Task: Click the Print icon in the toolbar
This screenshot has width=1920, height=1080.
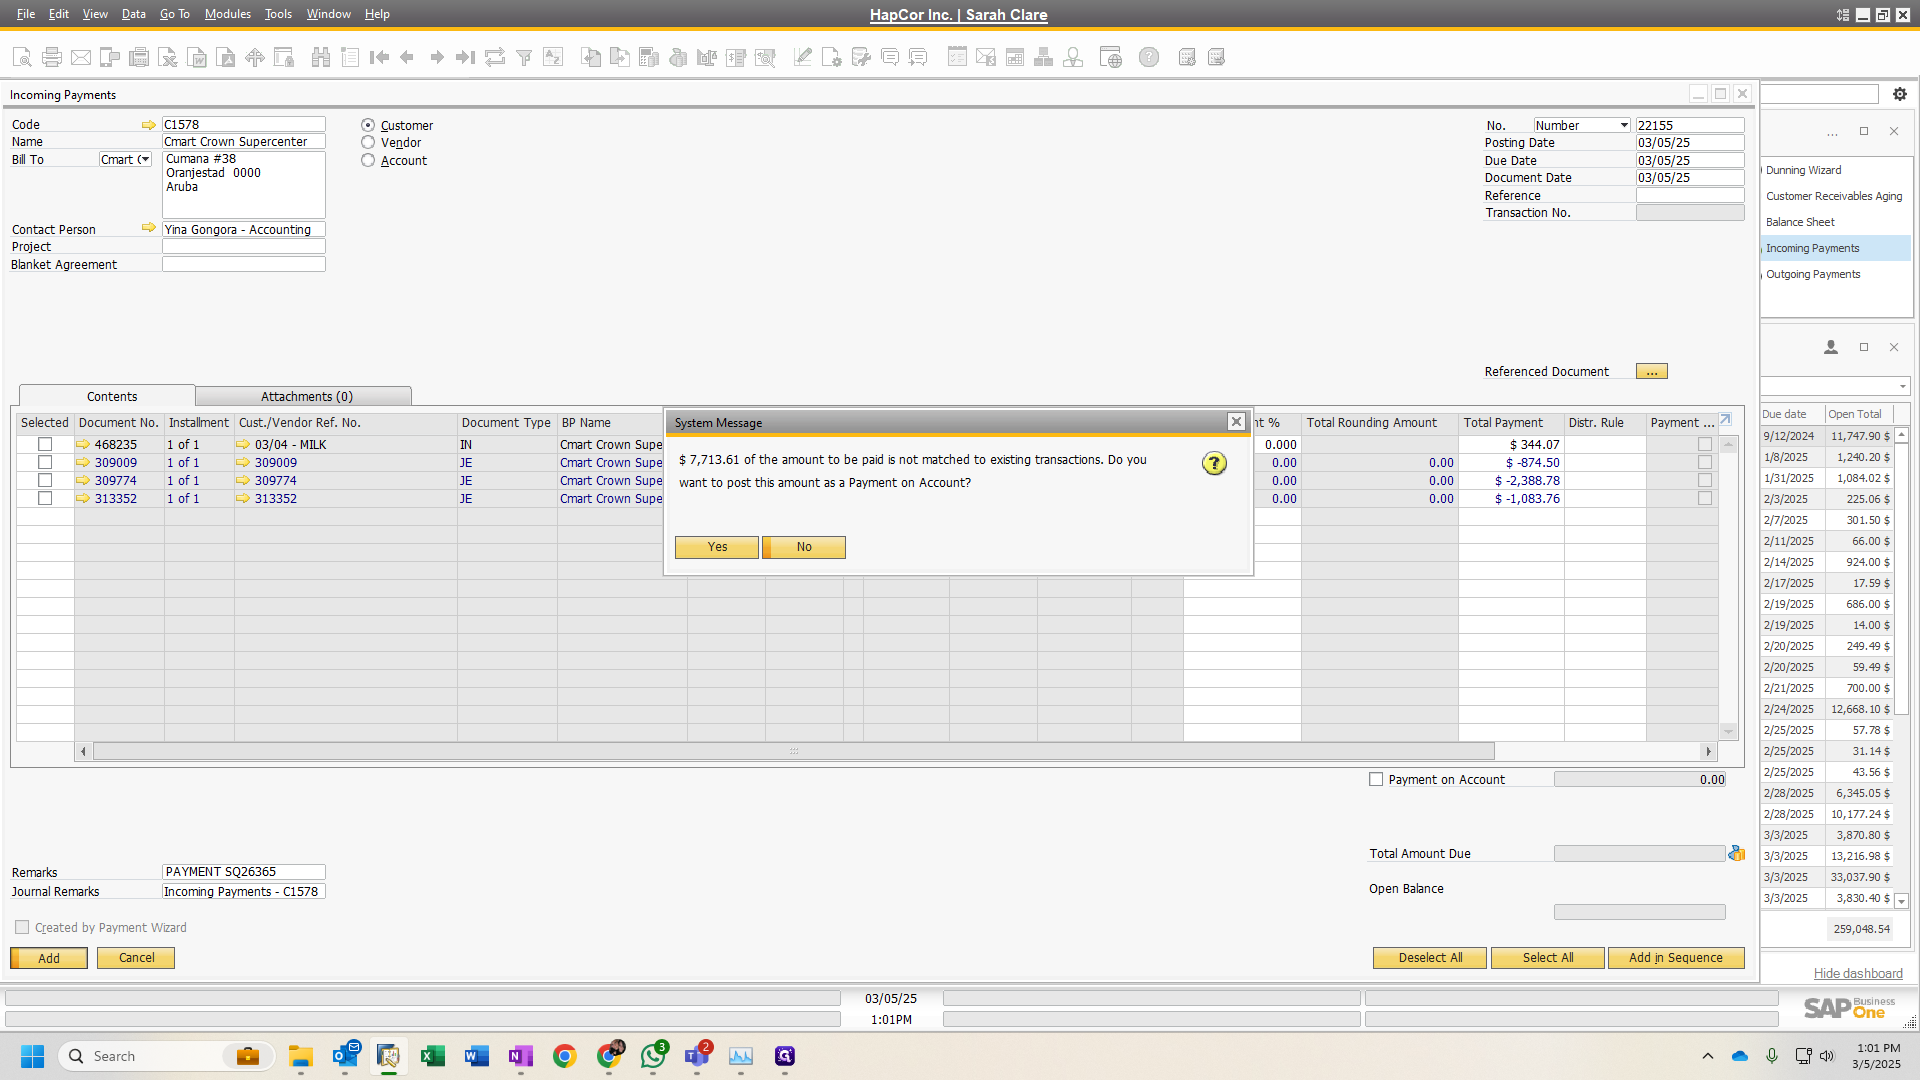Action: pyautogui.click(x=52, y=57)
